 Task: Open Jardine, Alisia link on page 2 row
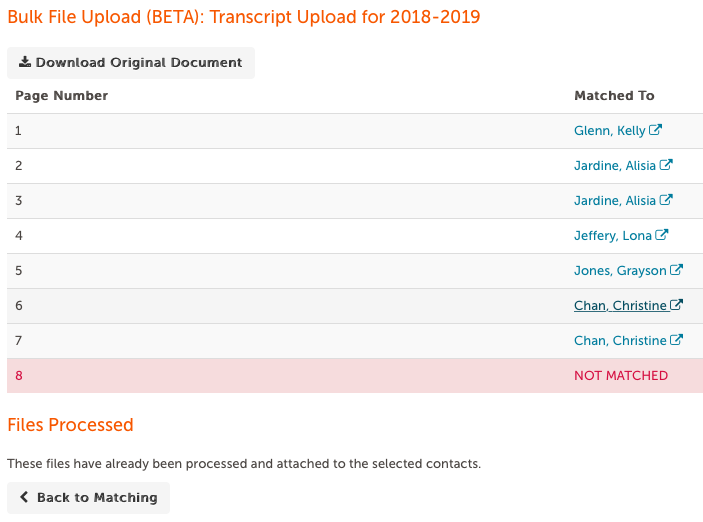615,166
